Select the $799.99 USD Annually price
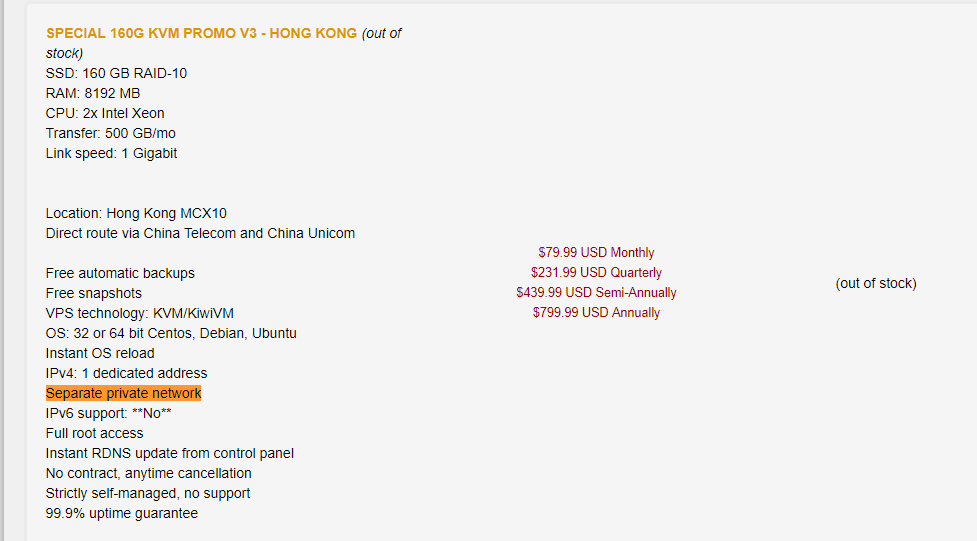 (x=596, y=312)
